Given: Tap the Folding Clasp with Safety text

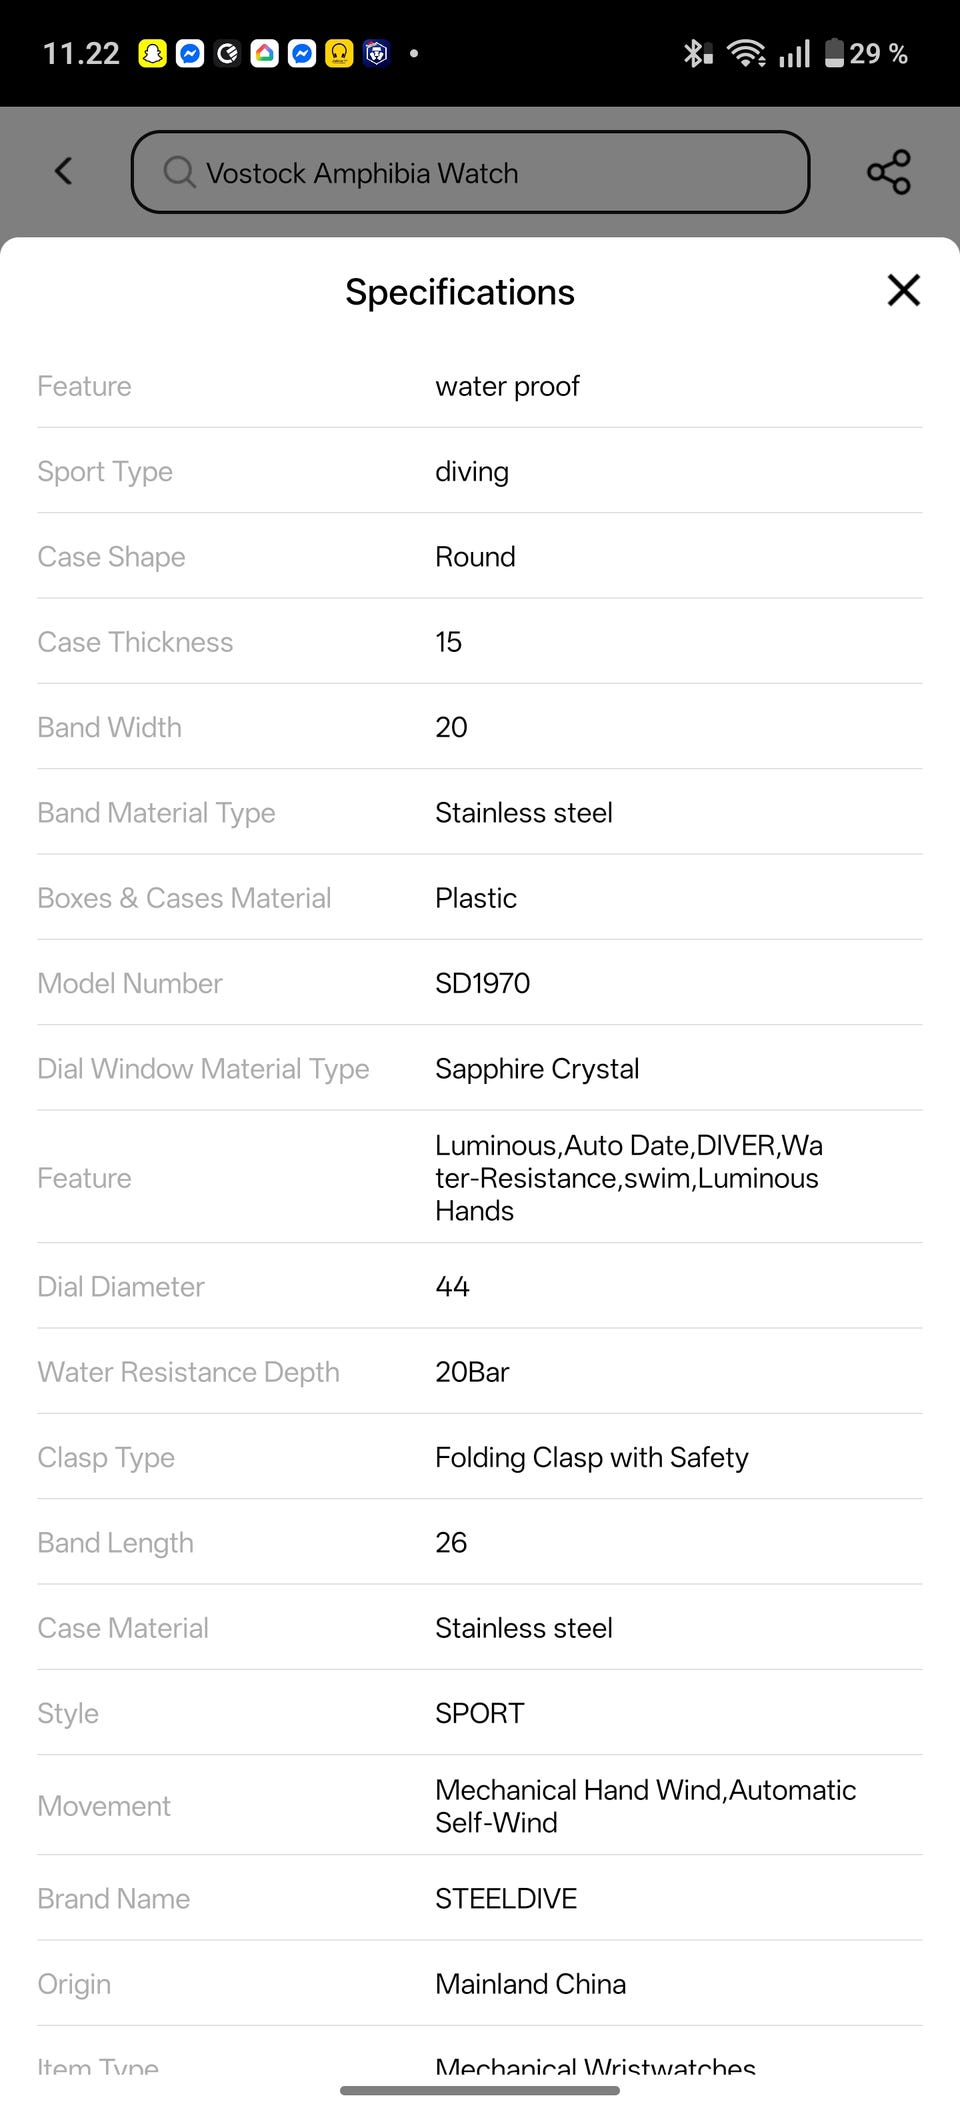Looking at the screenshot, I should coord(591,1457).
